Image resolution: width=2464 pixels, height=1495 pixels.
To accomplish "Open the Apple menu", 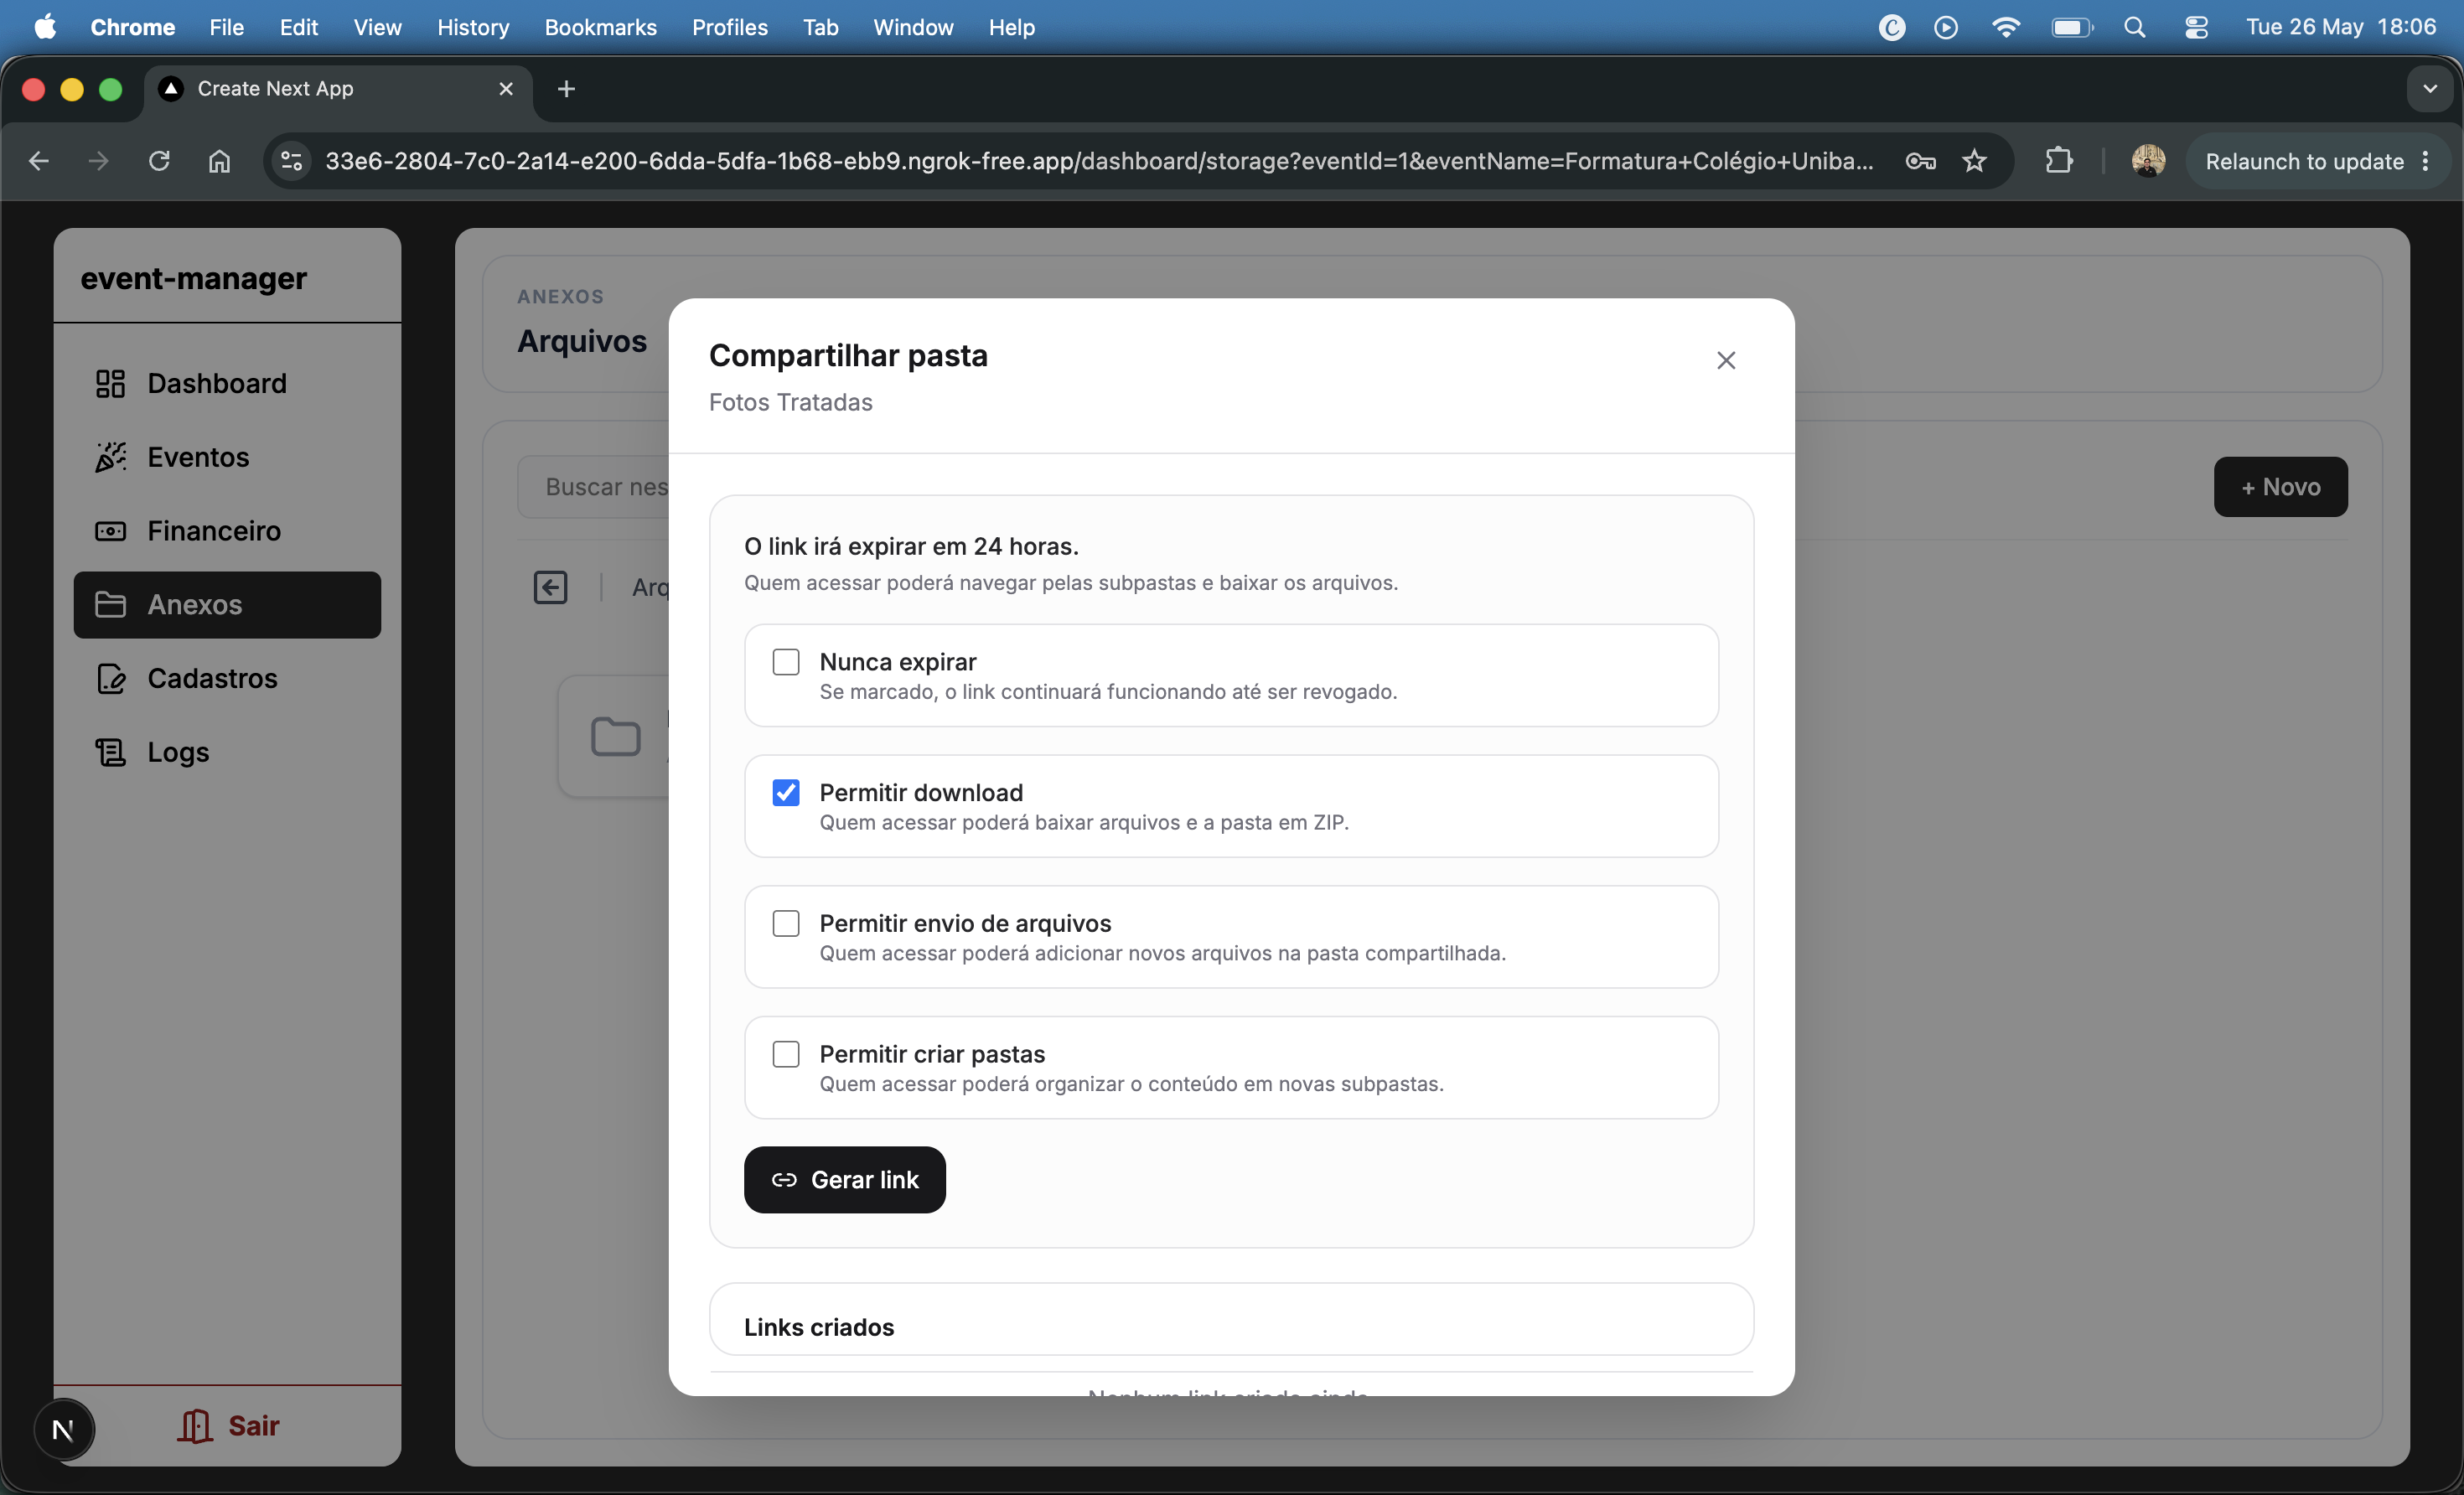I will click(45, 27).
